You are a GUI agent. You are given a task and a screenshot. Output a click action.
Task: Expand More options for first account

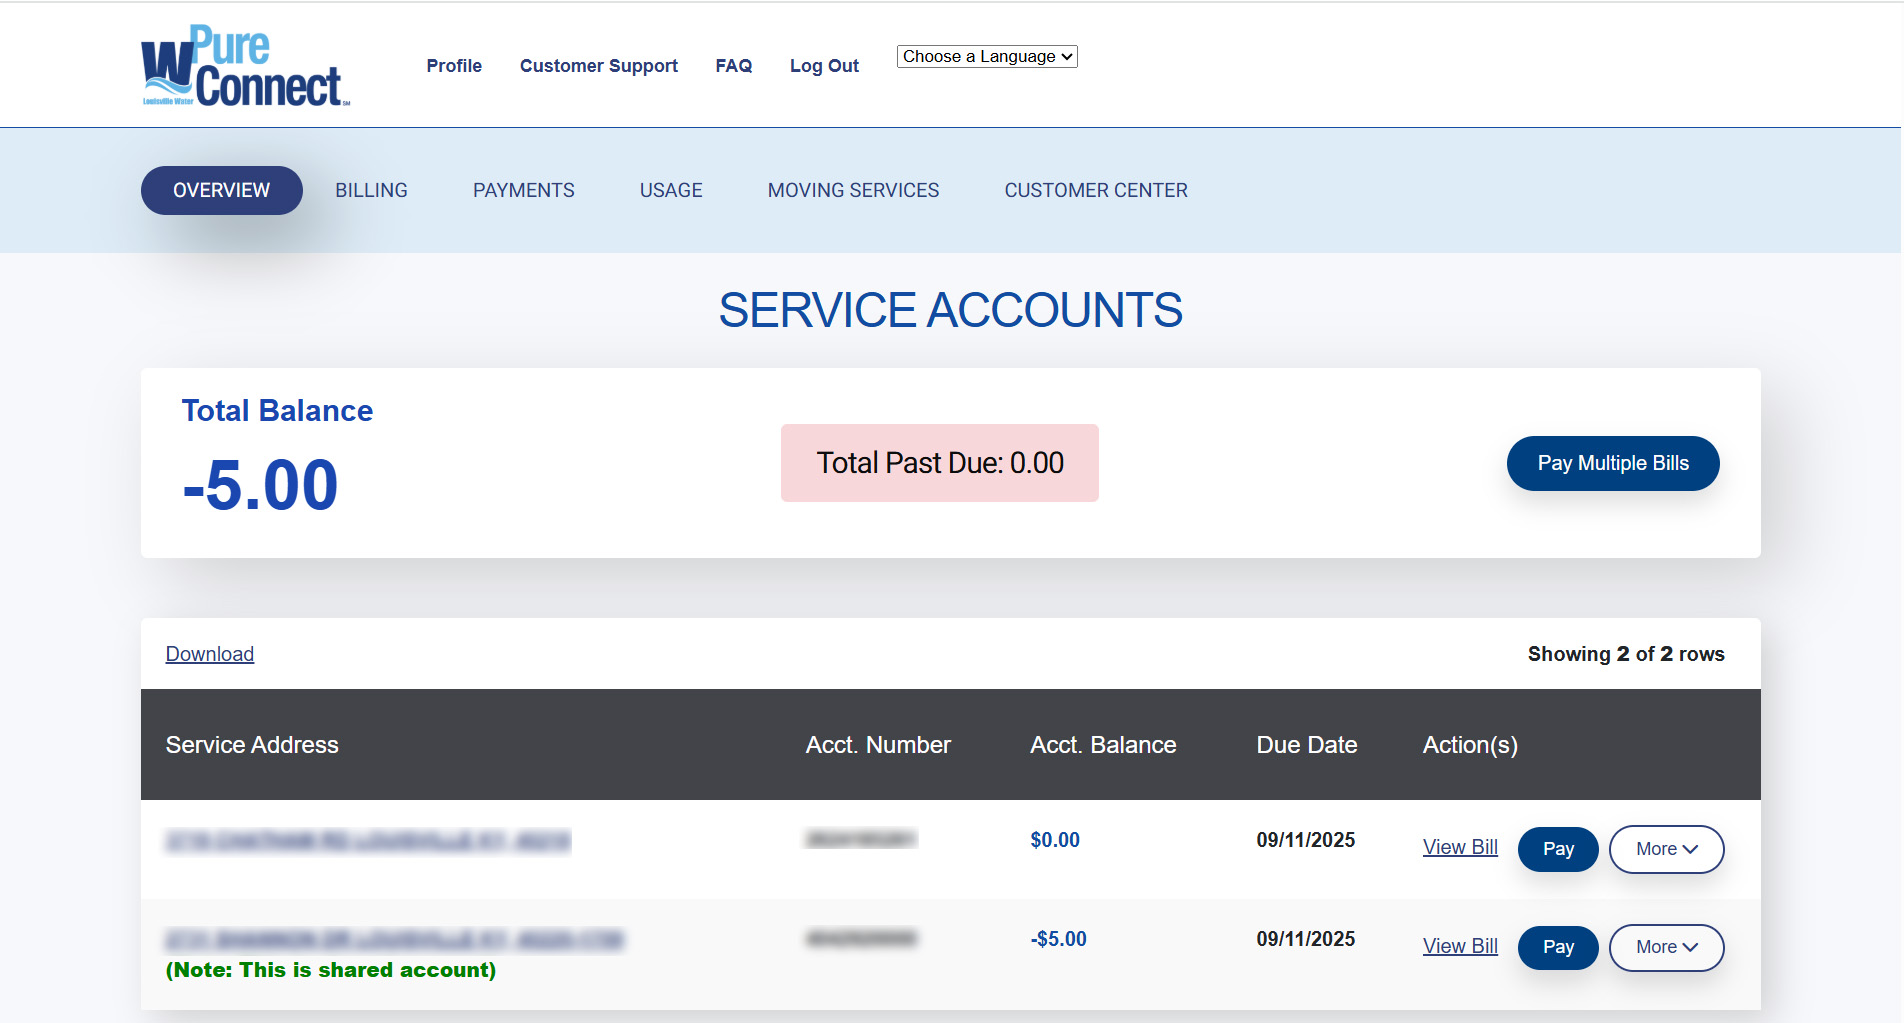pos(1665,849)
